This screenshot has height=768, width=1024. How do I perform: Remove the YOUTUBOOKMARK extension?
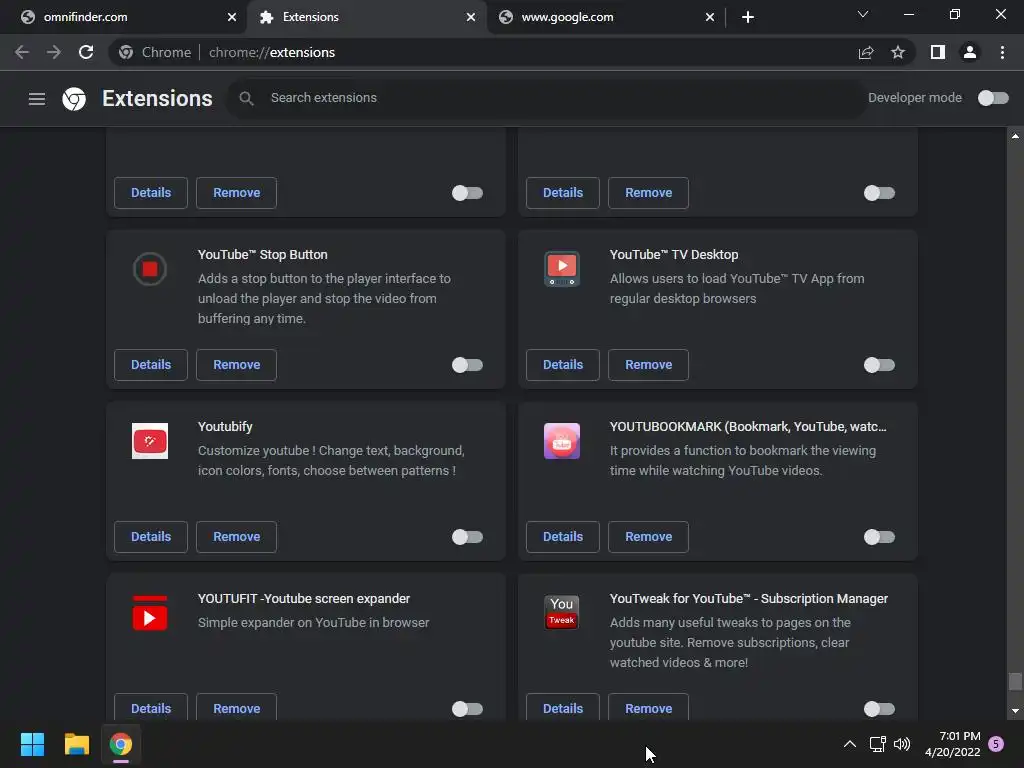pos(648,537)
